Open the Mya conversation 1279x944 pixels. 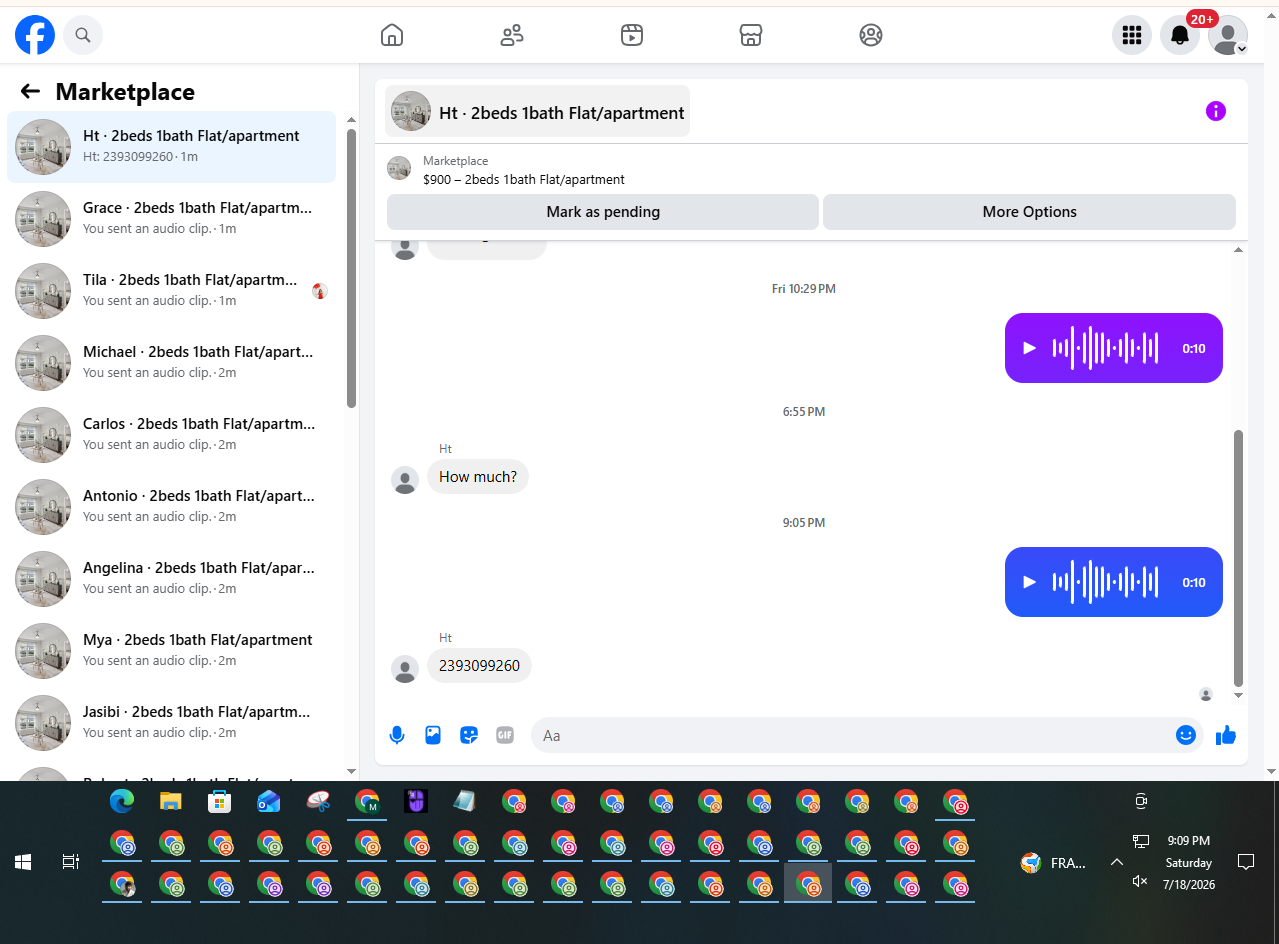coord(171,651)
